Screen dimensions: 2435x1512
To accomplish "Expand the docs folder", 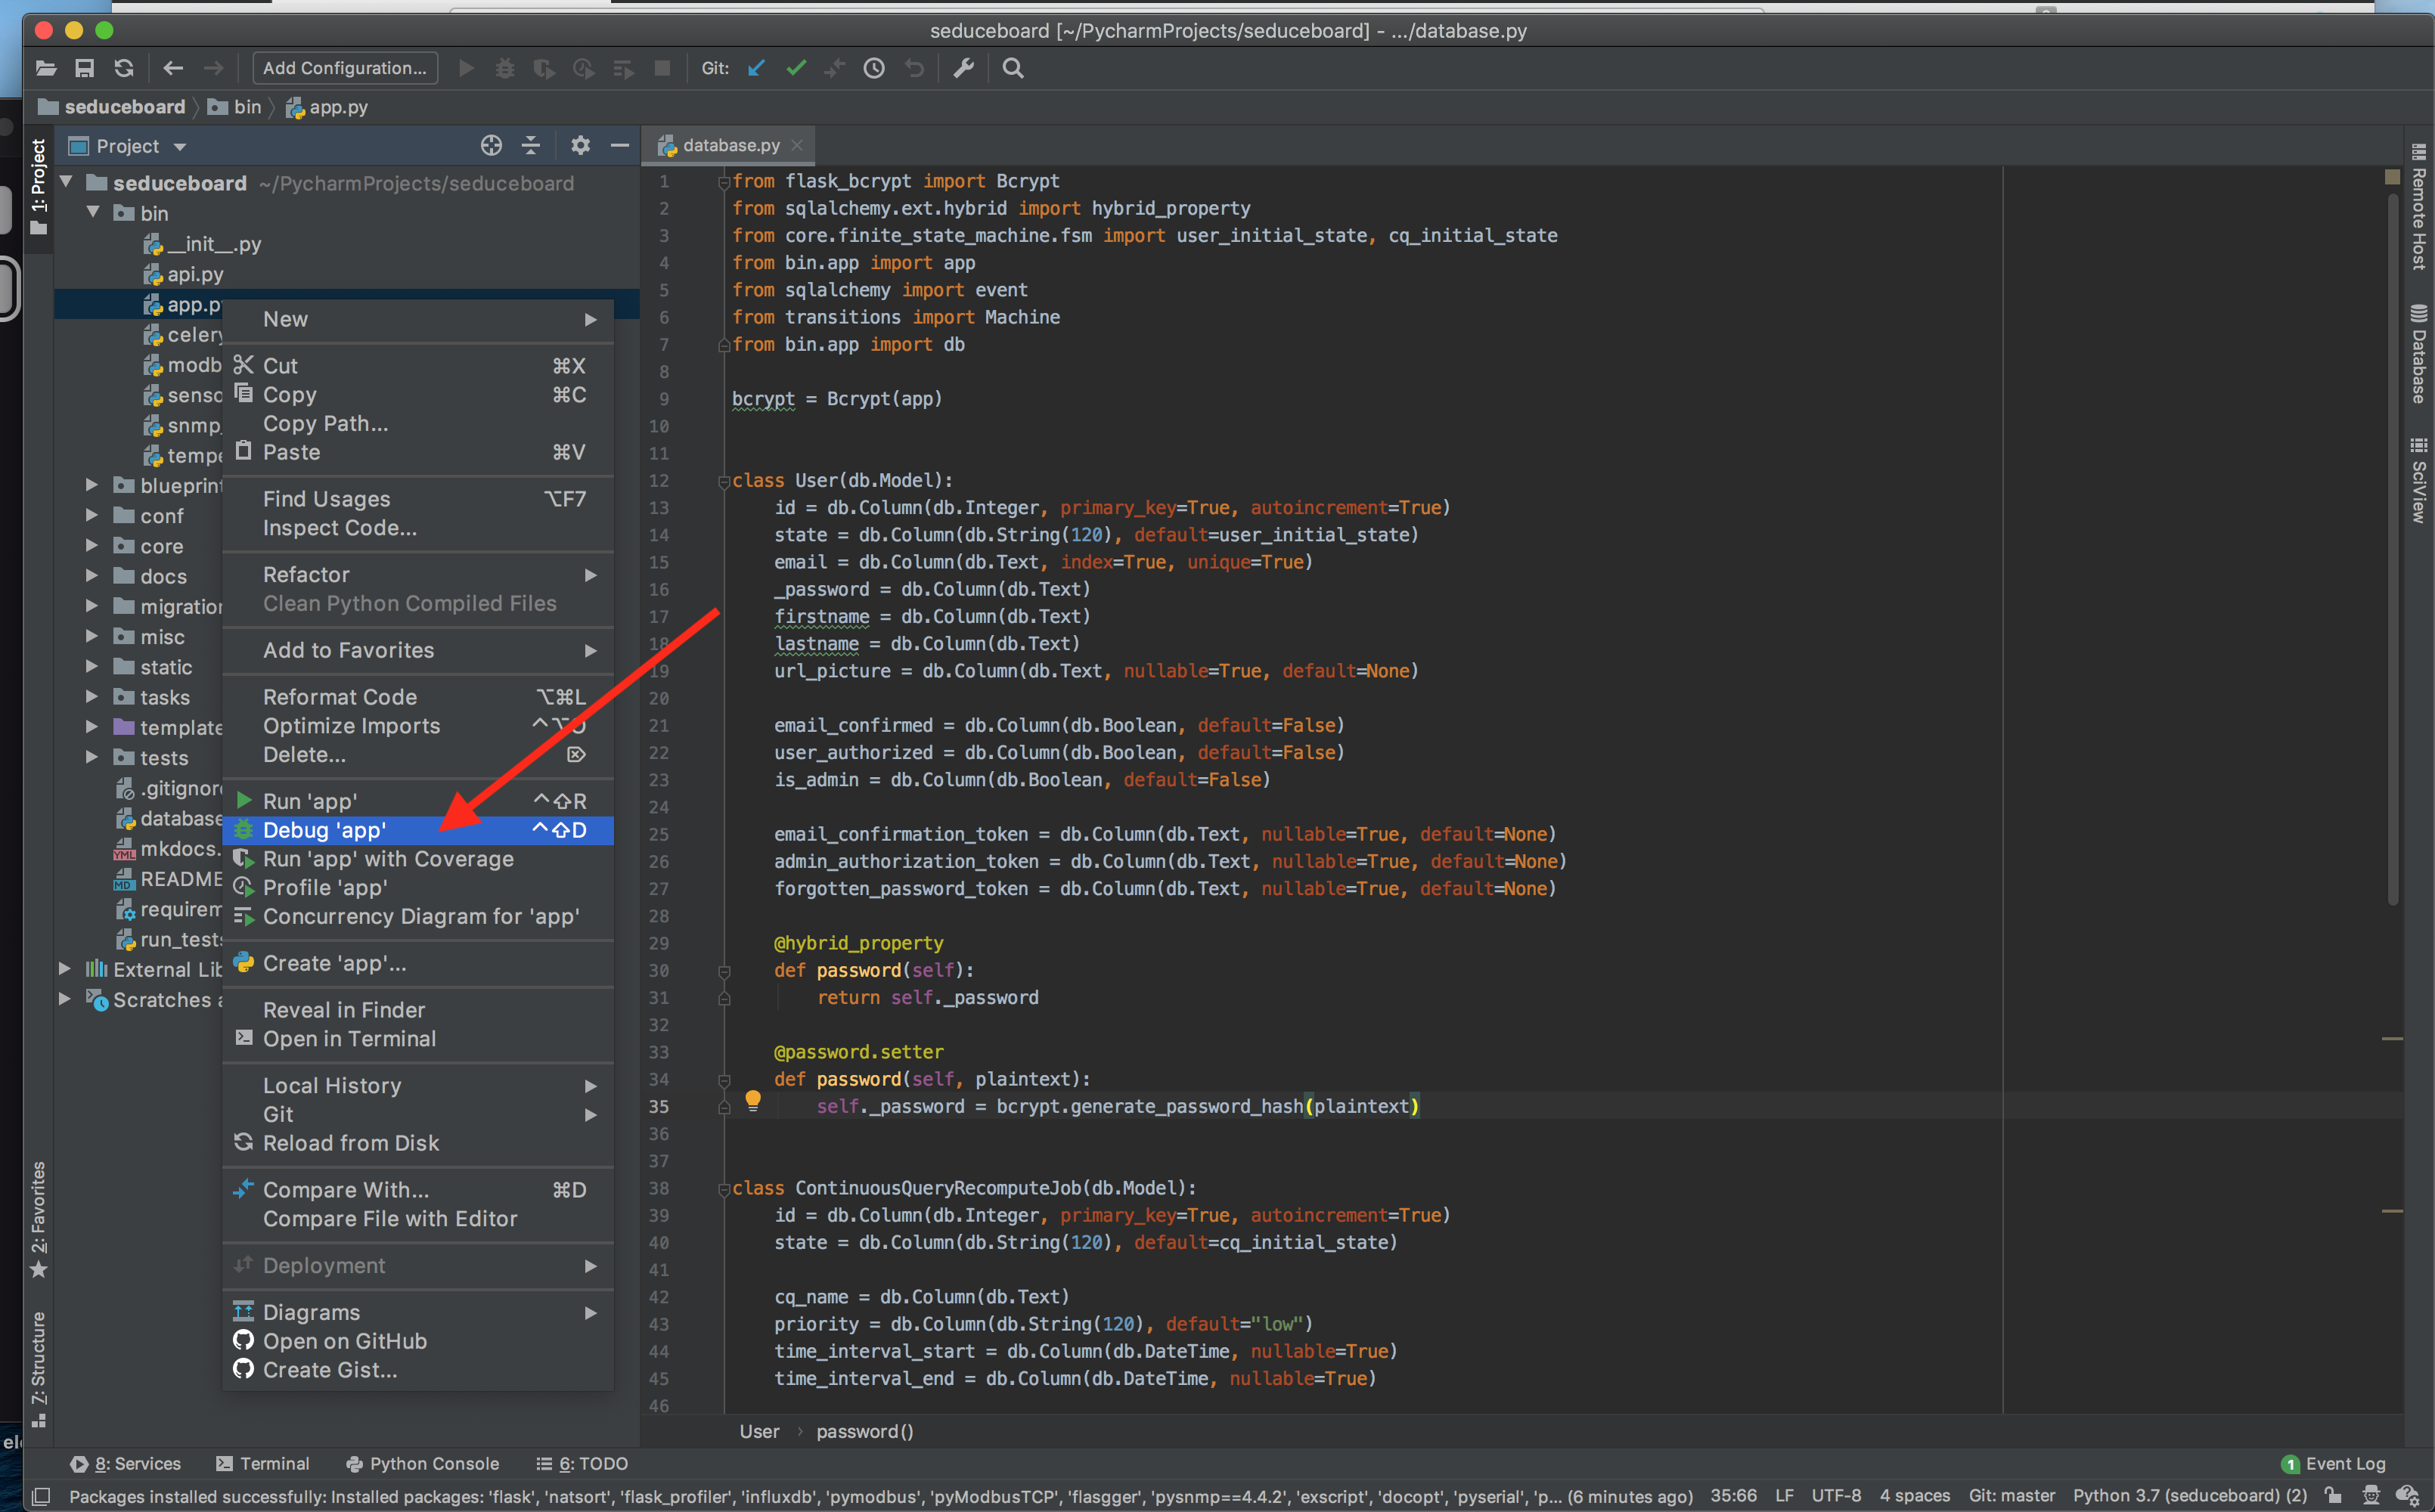I will click(92, 576).
